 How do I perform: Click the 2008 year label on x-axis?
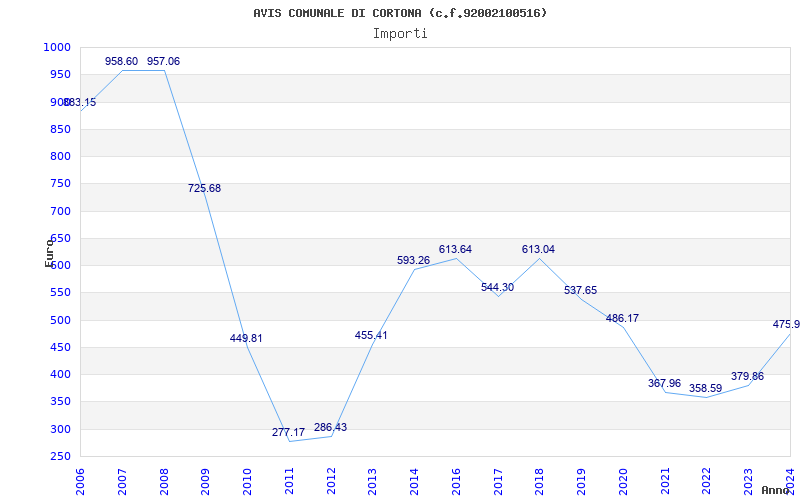click(x=164, y=481)
